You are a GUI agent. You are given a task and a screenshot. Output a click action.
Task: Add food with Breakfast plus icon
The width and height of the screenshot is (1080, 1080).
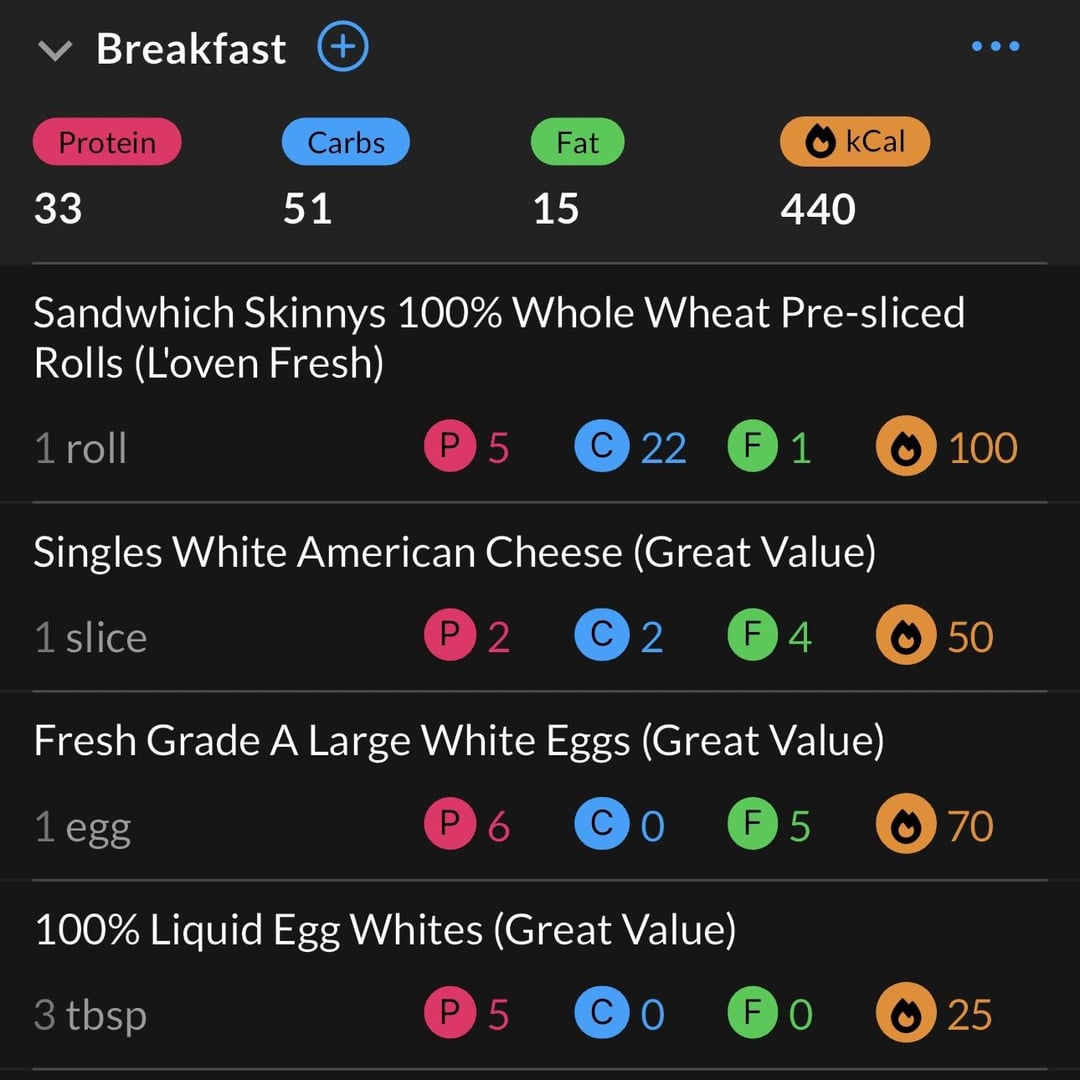pos(343,47)
